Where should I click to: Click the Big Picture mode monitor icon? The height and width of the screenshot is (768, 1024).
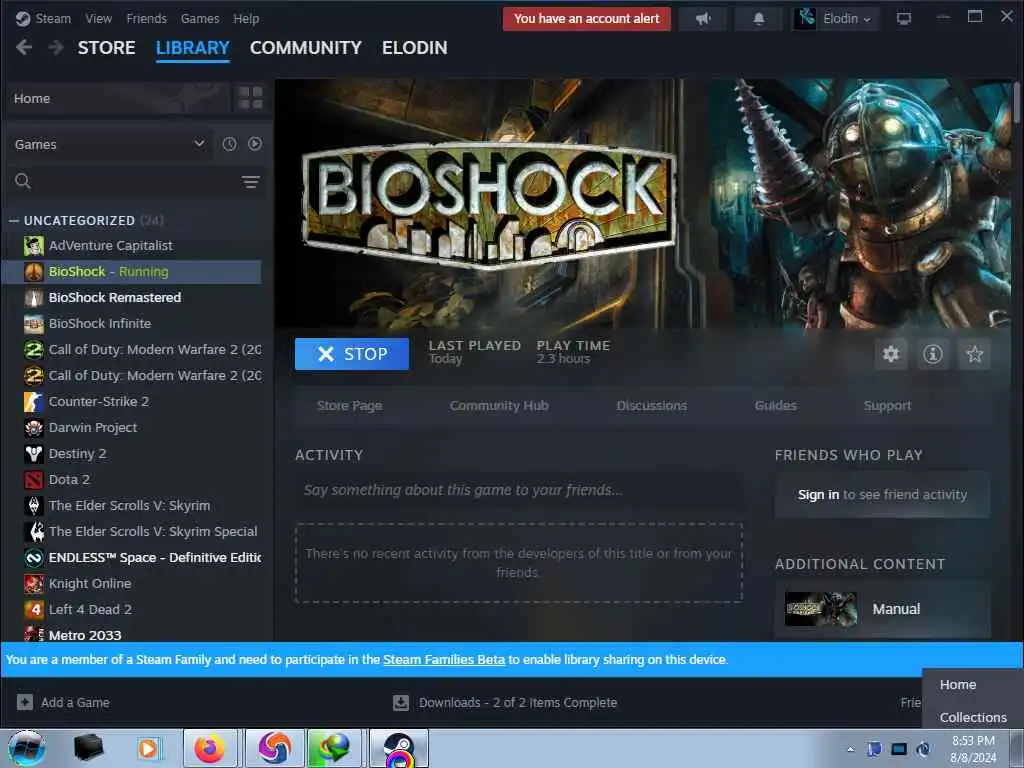(x=903, y=19)
